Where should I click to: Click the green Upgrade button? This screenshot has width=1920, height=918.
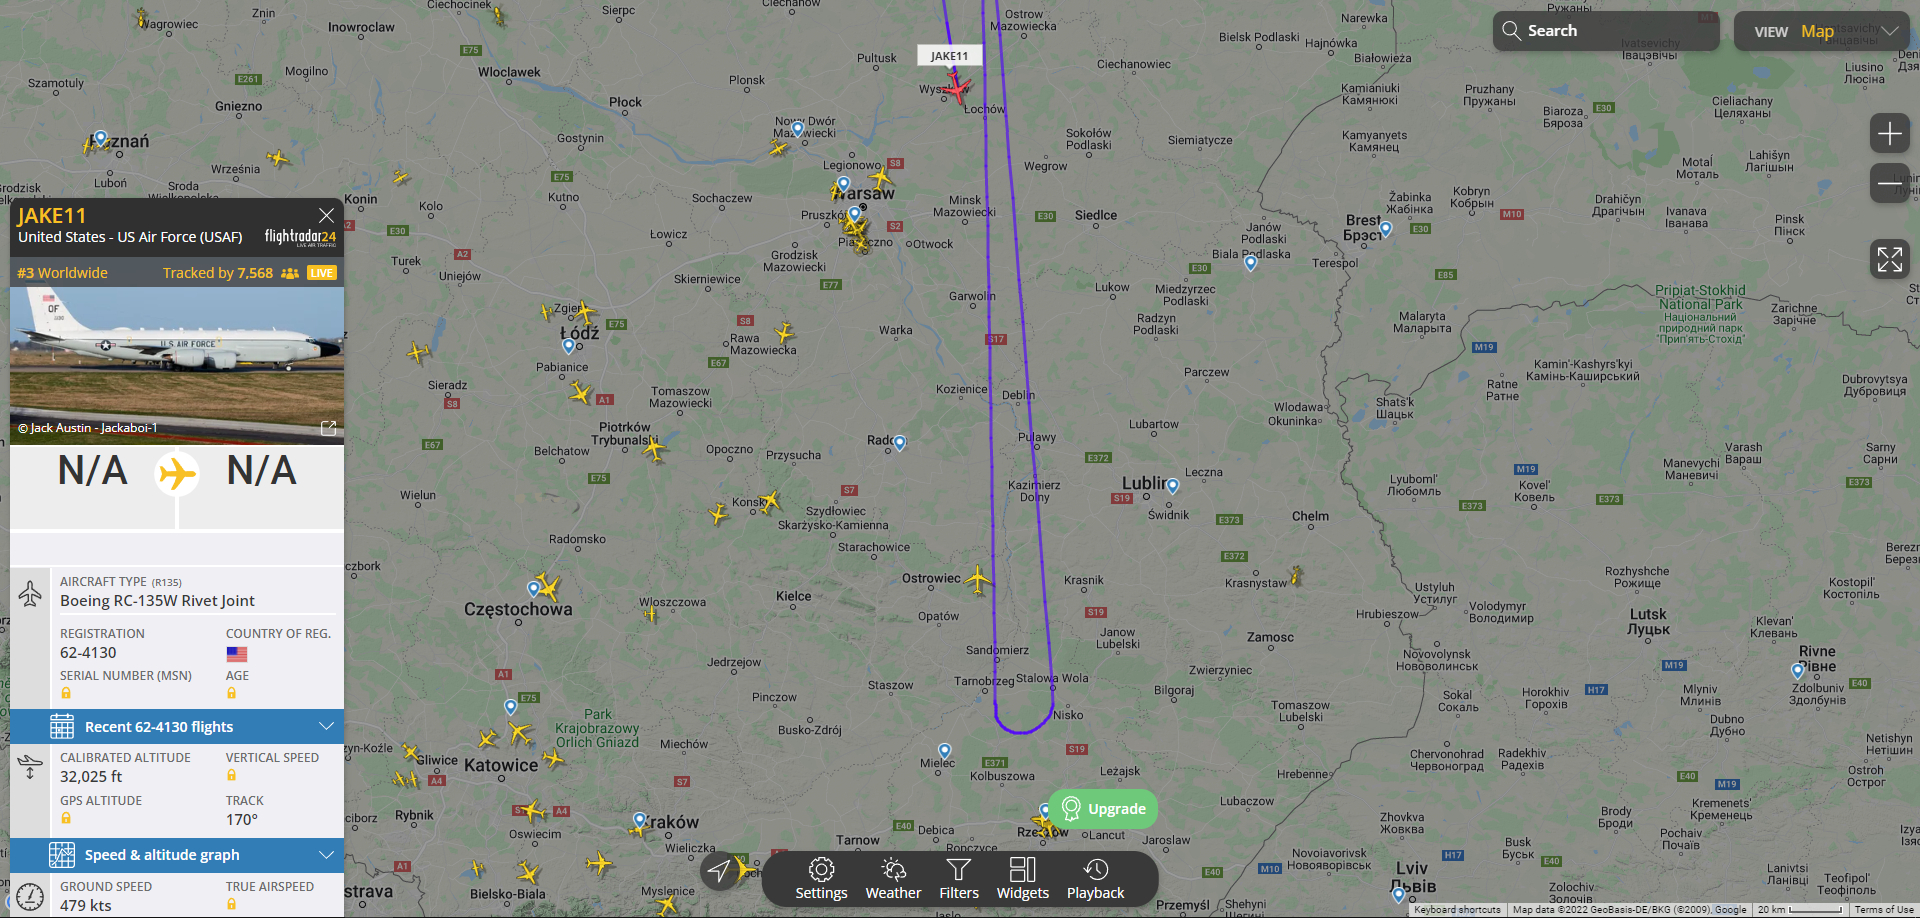click(x=1103, y=809)
